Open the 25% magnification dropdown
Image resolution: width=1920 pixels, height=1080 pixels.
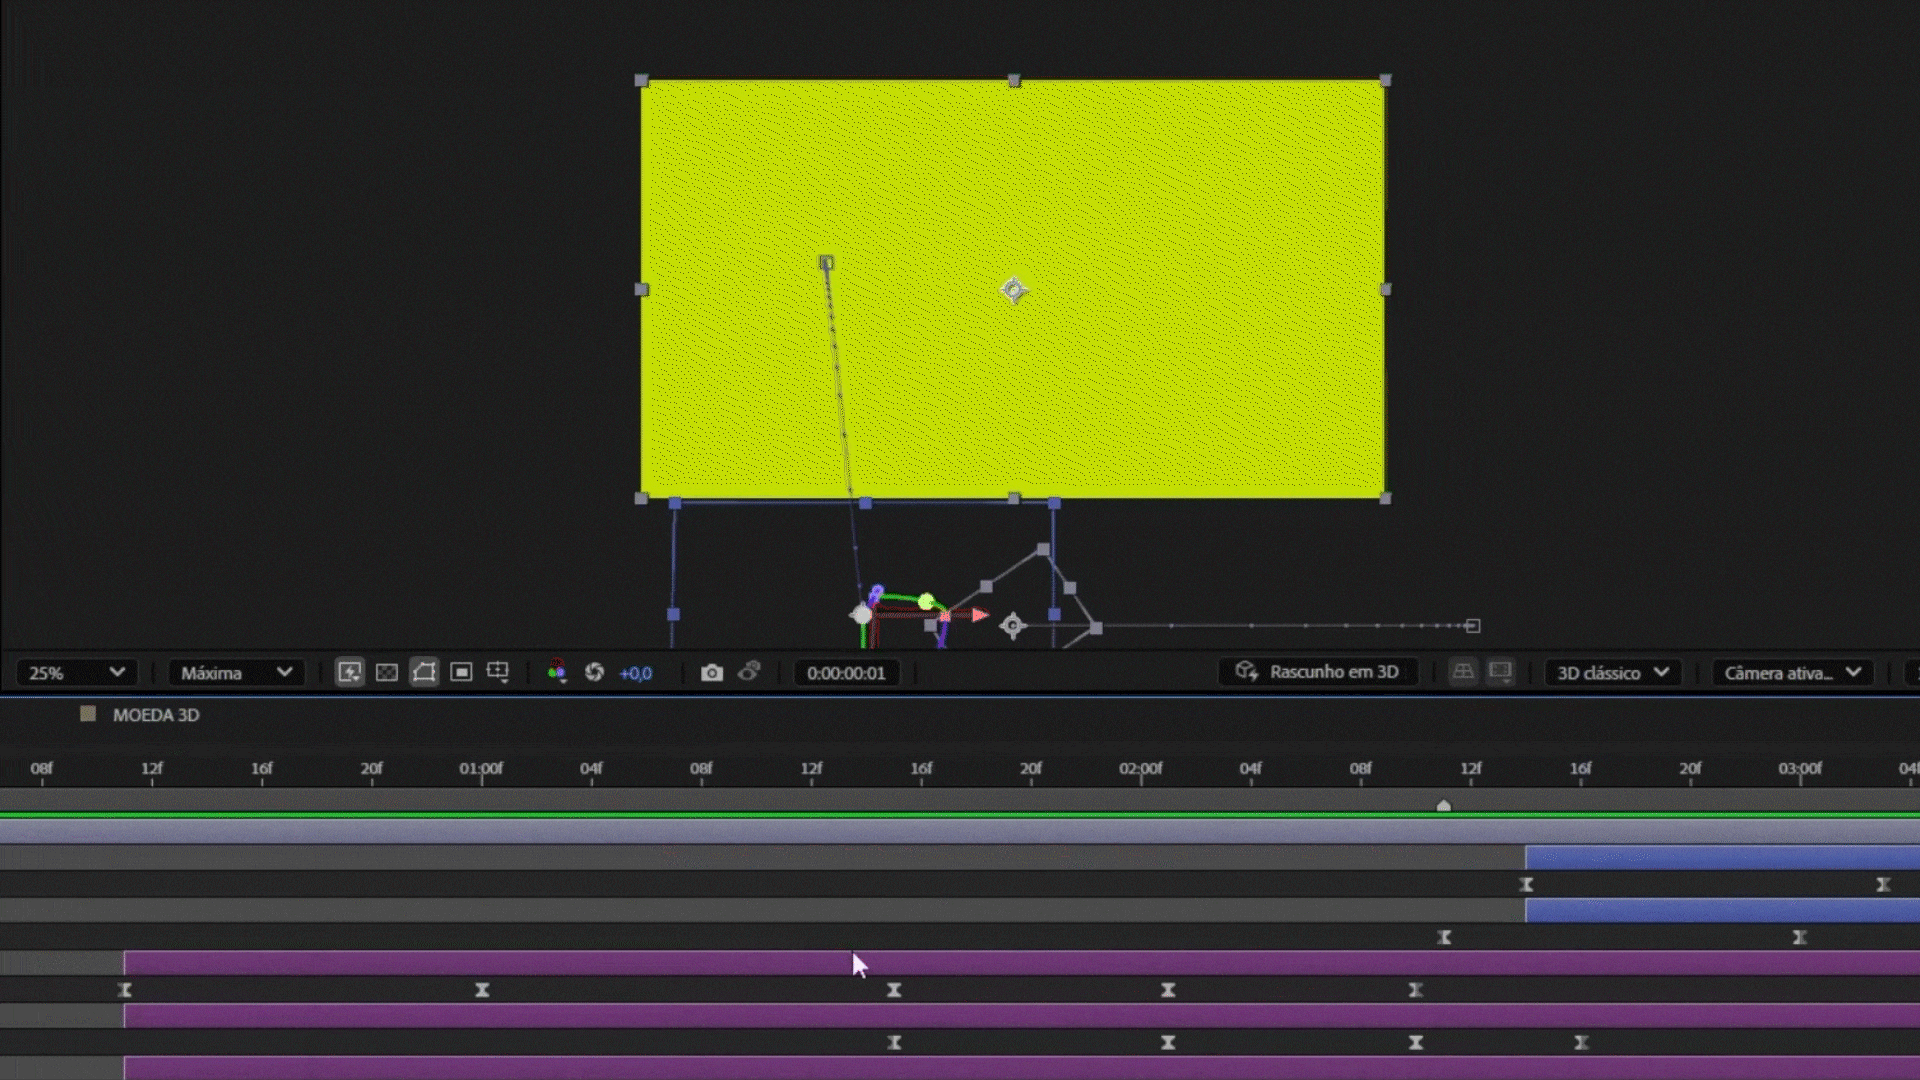point(76,673)
